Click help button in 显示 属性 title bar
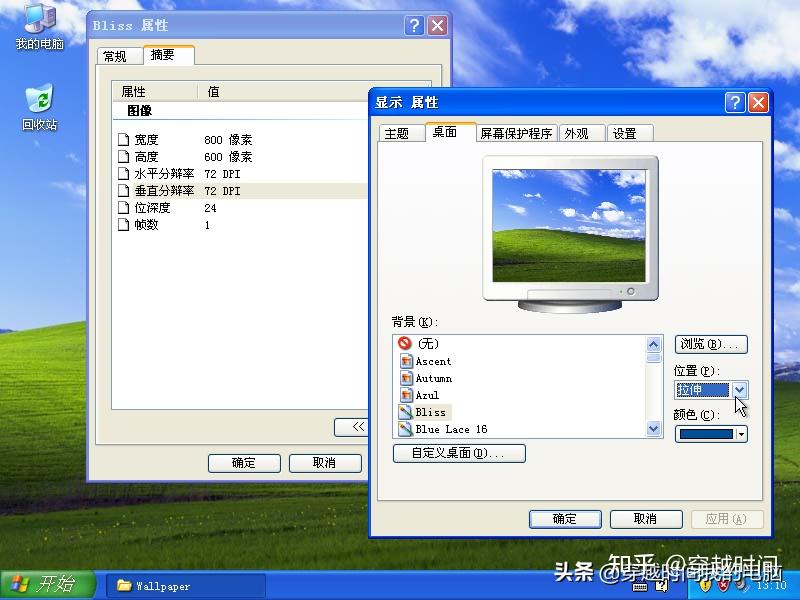800x600 pixels. (x=735, y=103)
